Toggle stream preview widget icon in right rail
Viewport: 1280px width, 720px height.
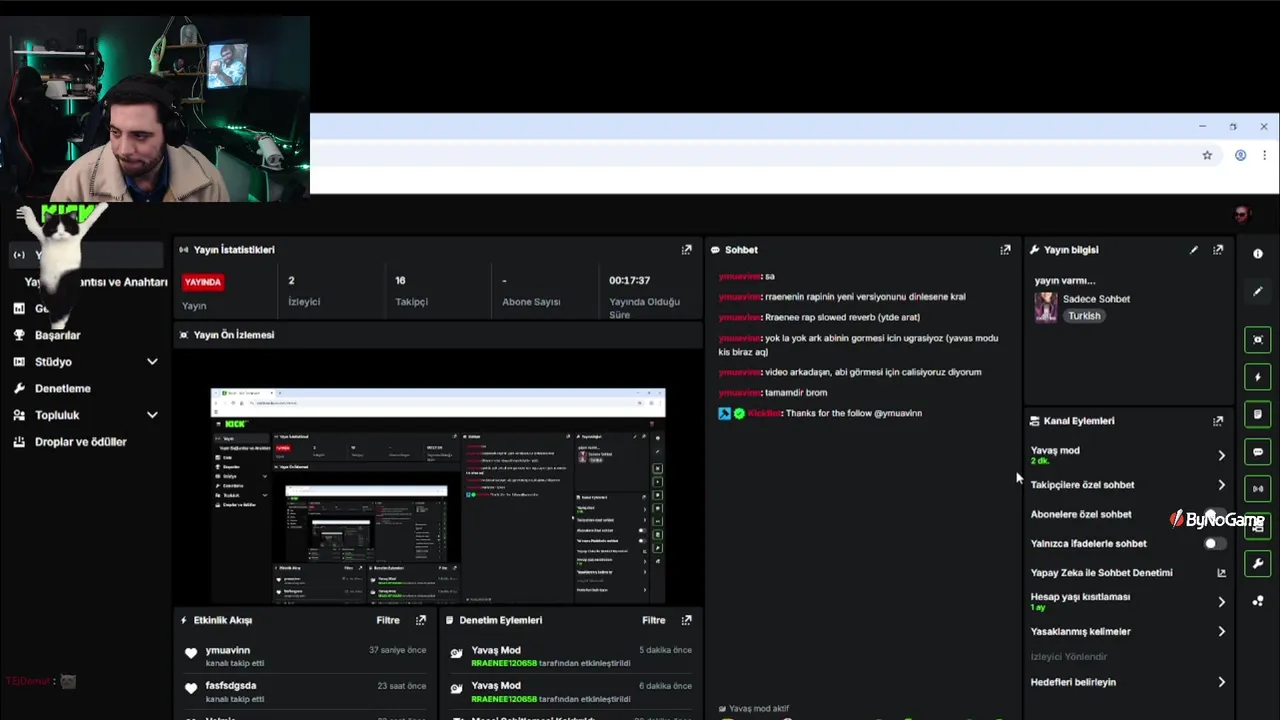coord(1258,339)
